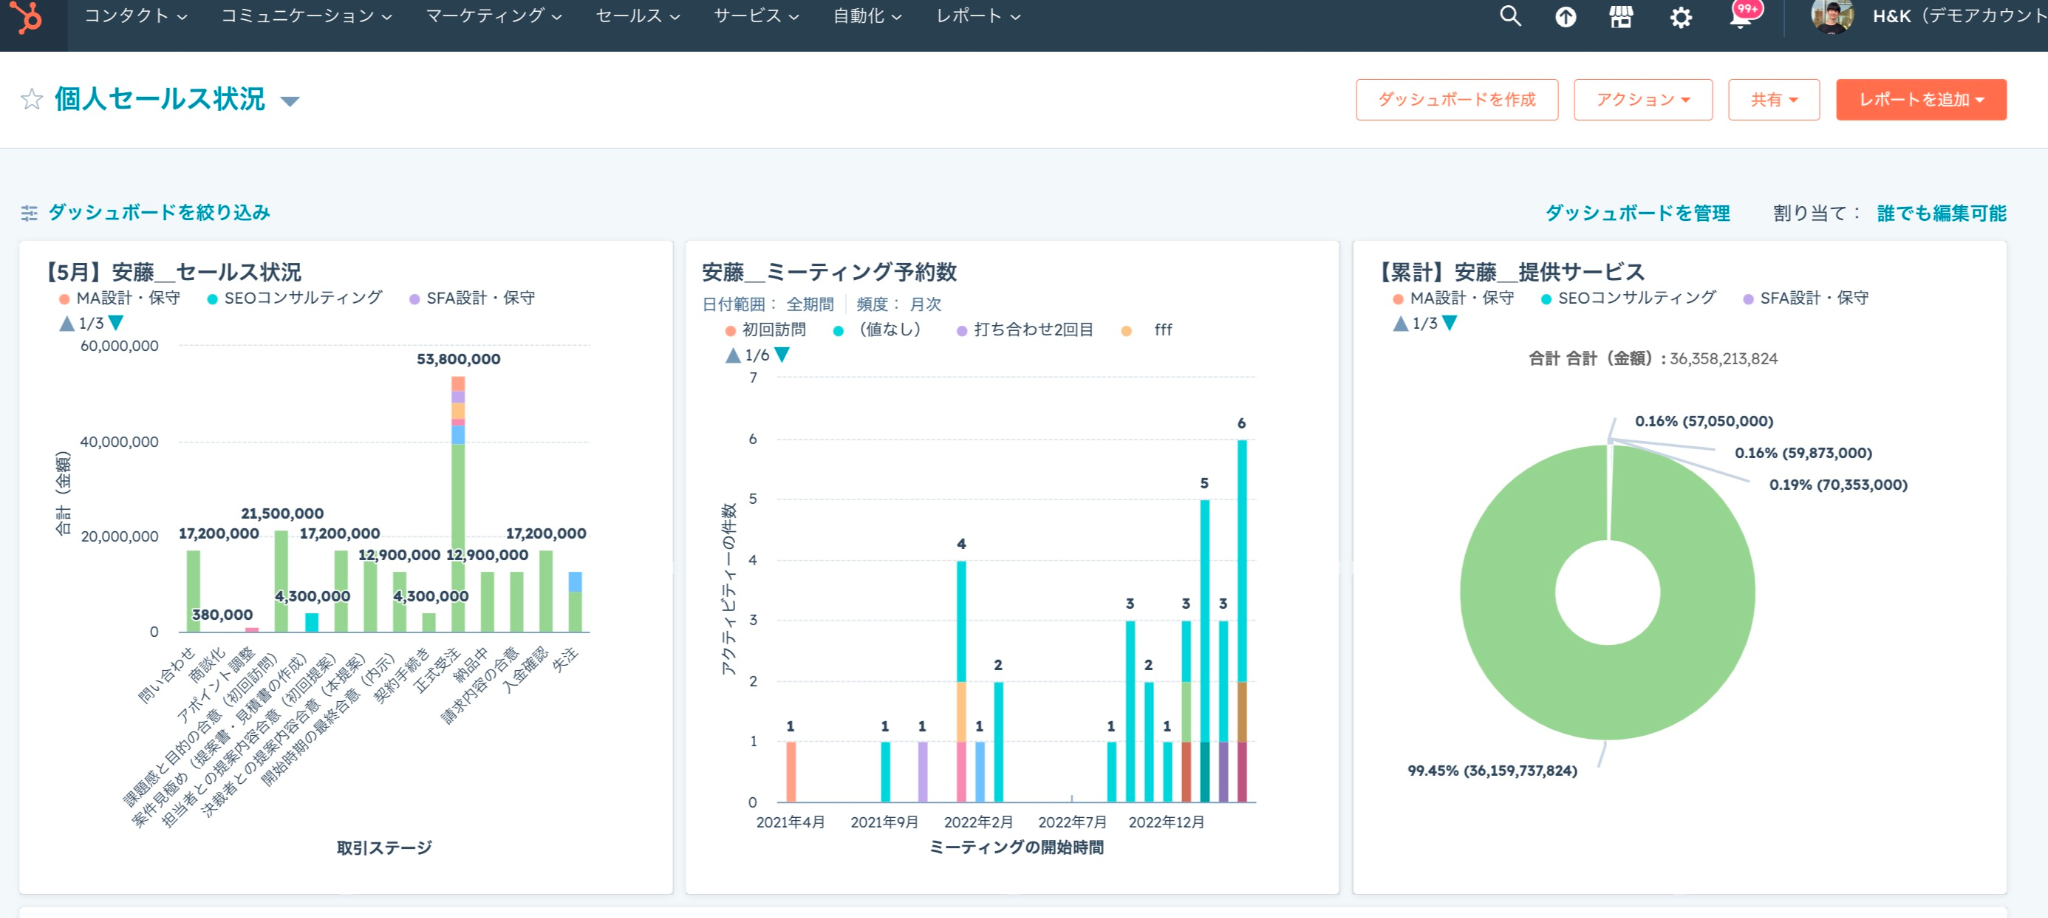Open the セールス menu

coord(638,16)
